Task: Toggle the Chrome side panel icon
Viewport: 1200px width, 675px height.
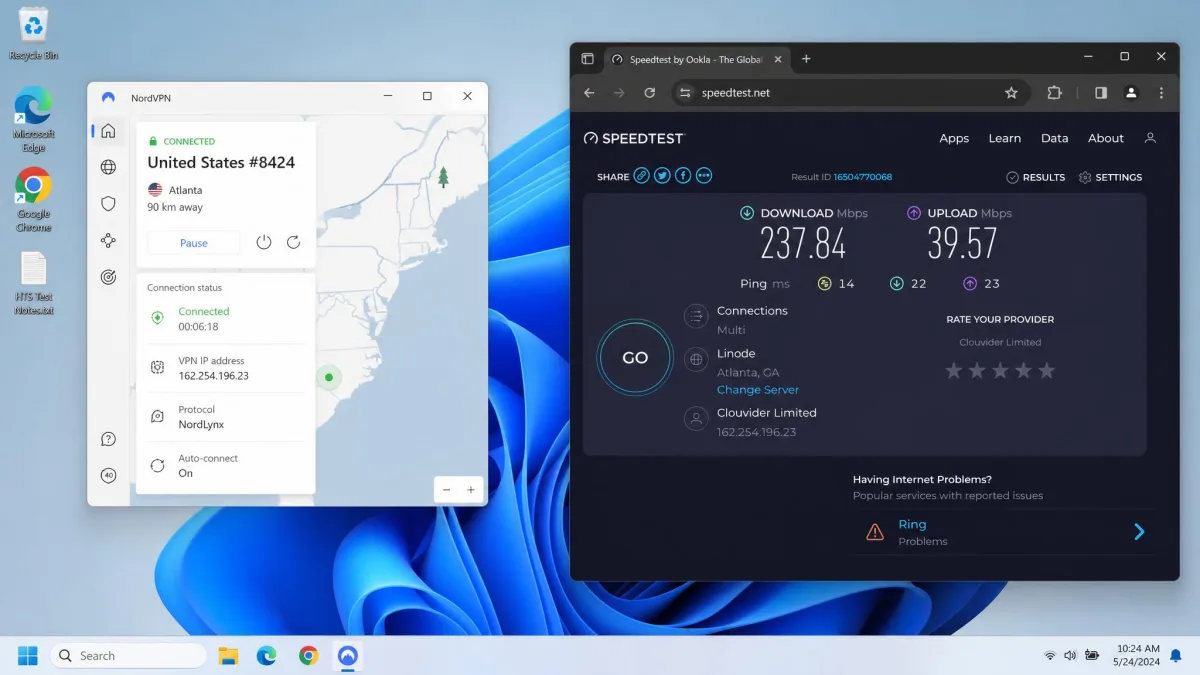Action: [x=1101, y=93]
